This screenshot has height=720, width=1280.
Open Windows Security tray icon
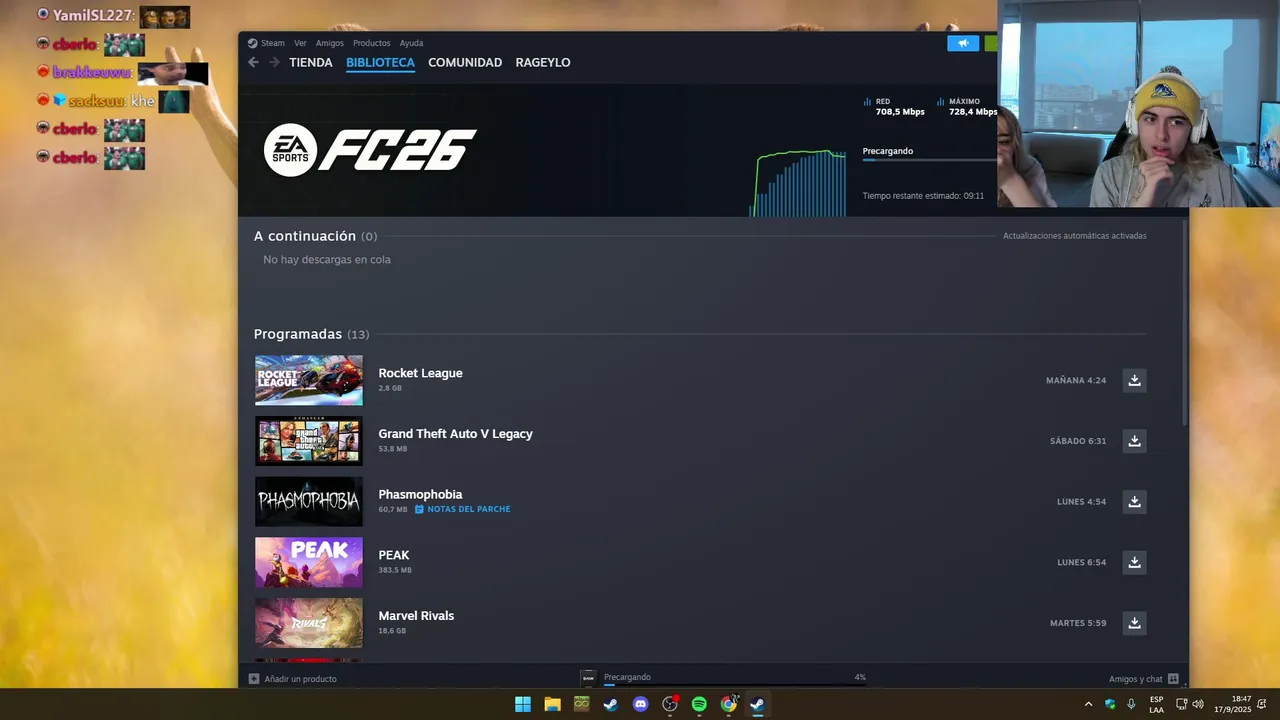tap(1110, 704)
